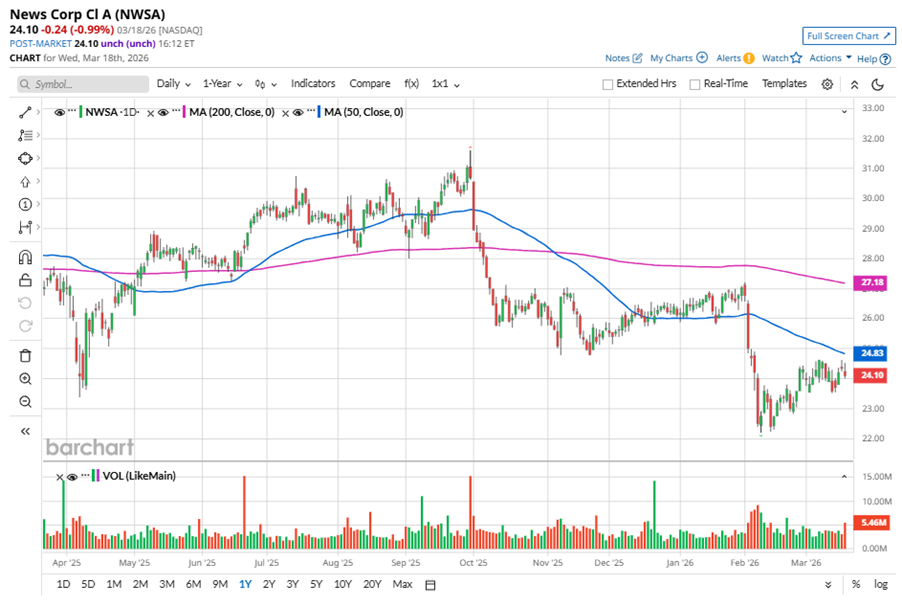Click the MA 50 blue color swatch
This screenshot has width=902, height=606.
319,112
